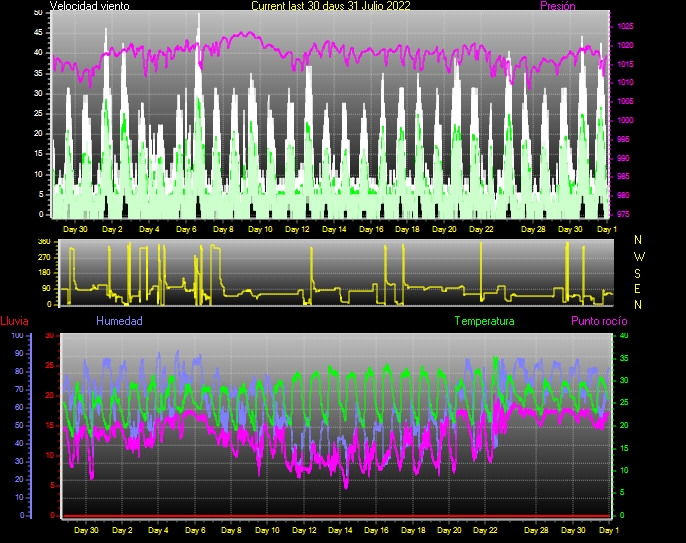Click 'Day 1' under the humidity-temperature chart
Screen dimensions: 686x543
[609, 530]
